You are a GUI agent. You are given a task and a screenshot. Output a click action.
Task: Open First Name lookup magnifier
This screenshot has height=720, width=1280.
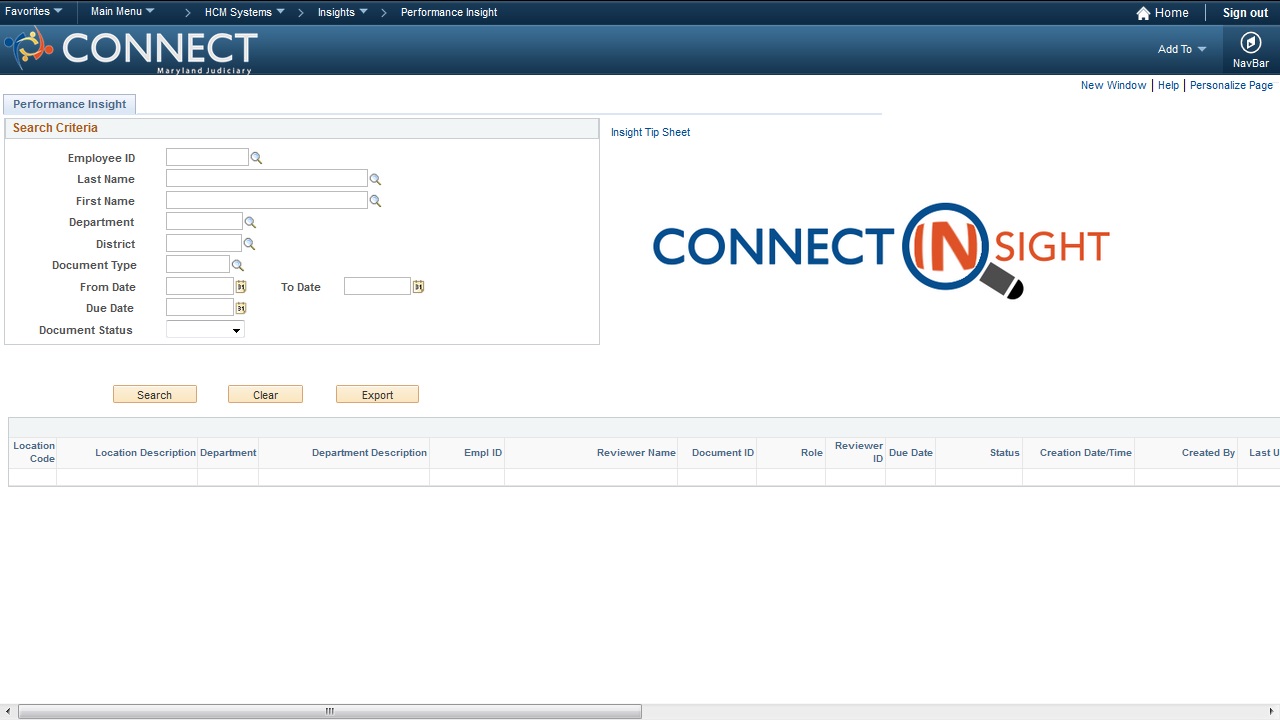(375, 201)
